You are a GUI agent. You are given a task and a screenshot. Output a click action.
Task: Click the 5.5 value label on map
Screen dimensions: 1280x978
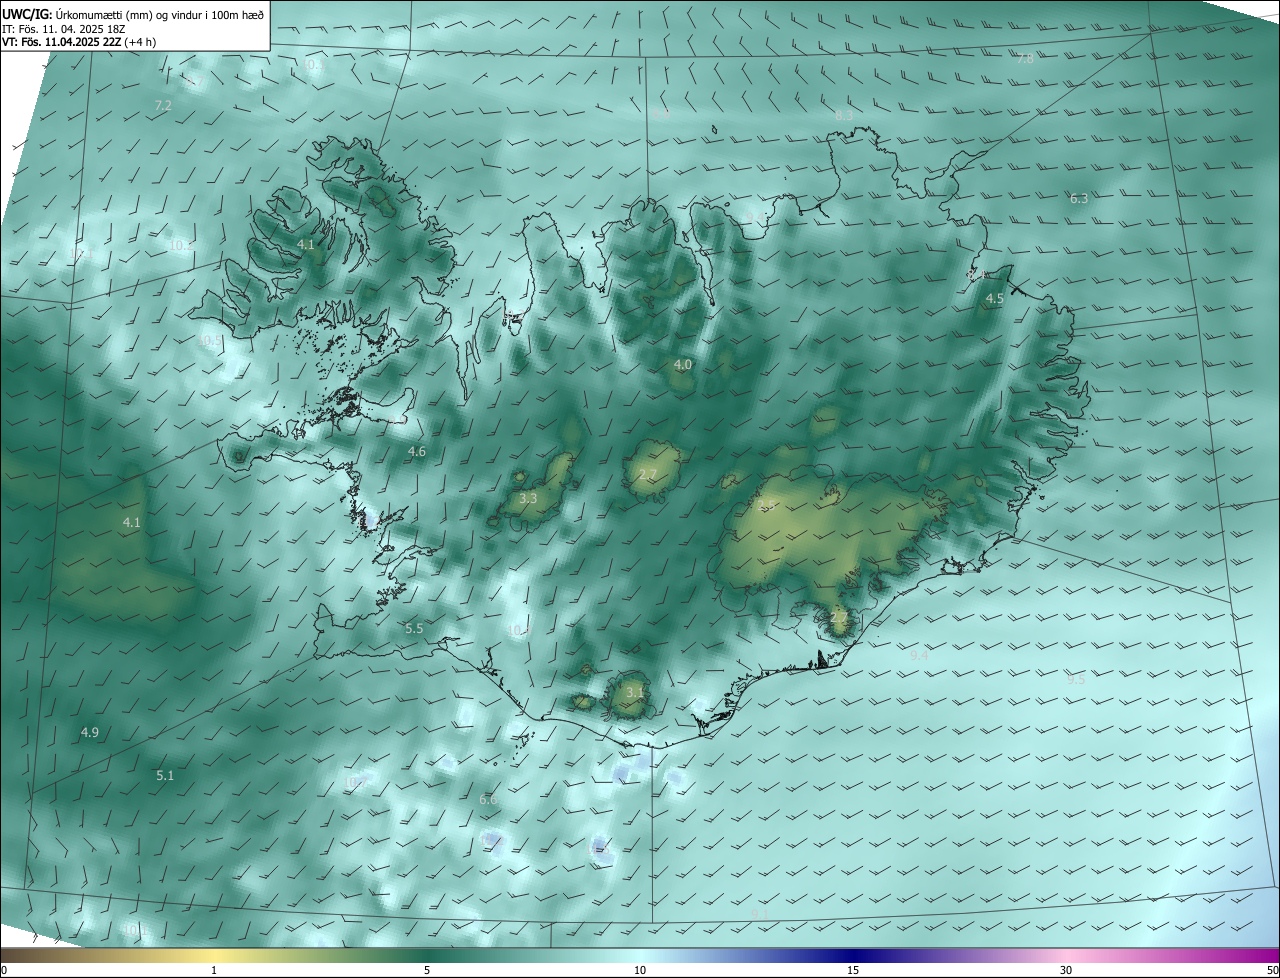(414, 629)
